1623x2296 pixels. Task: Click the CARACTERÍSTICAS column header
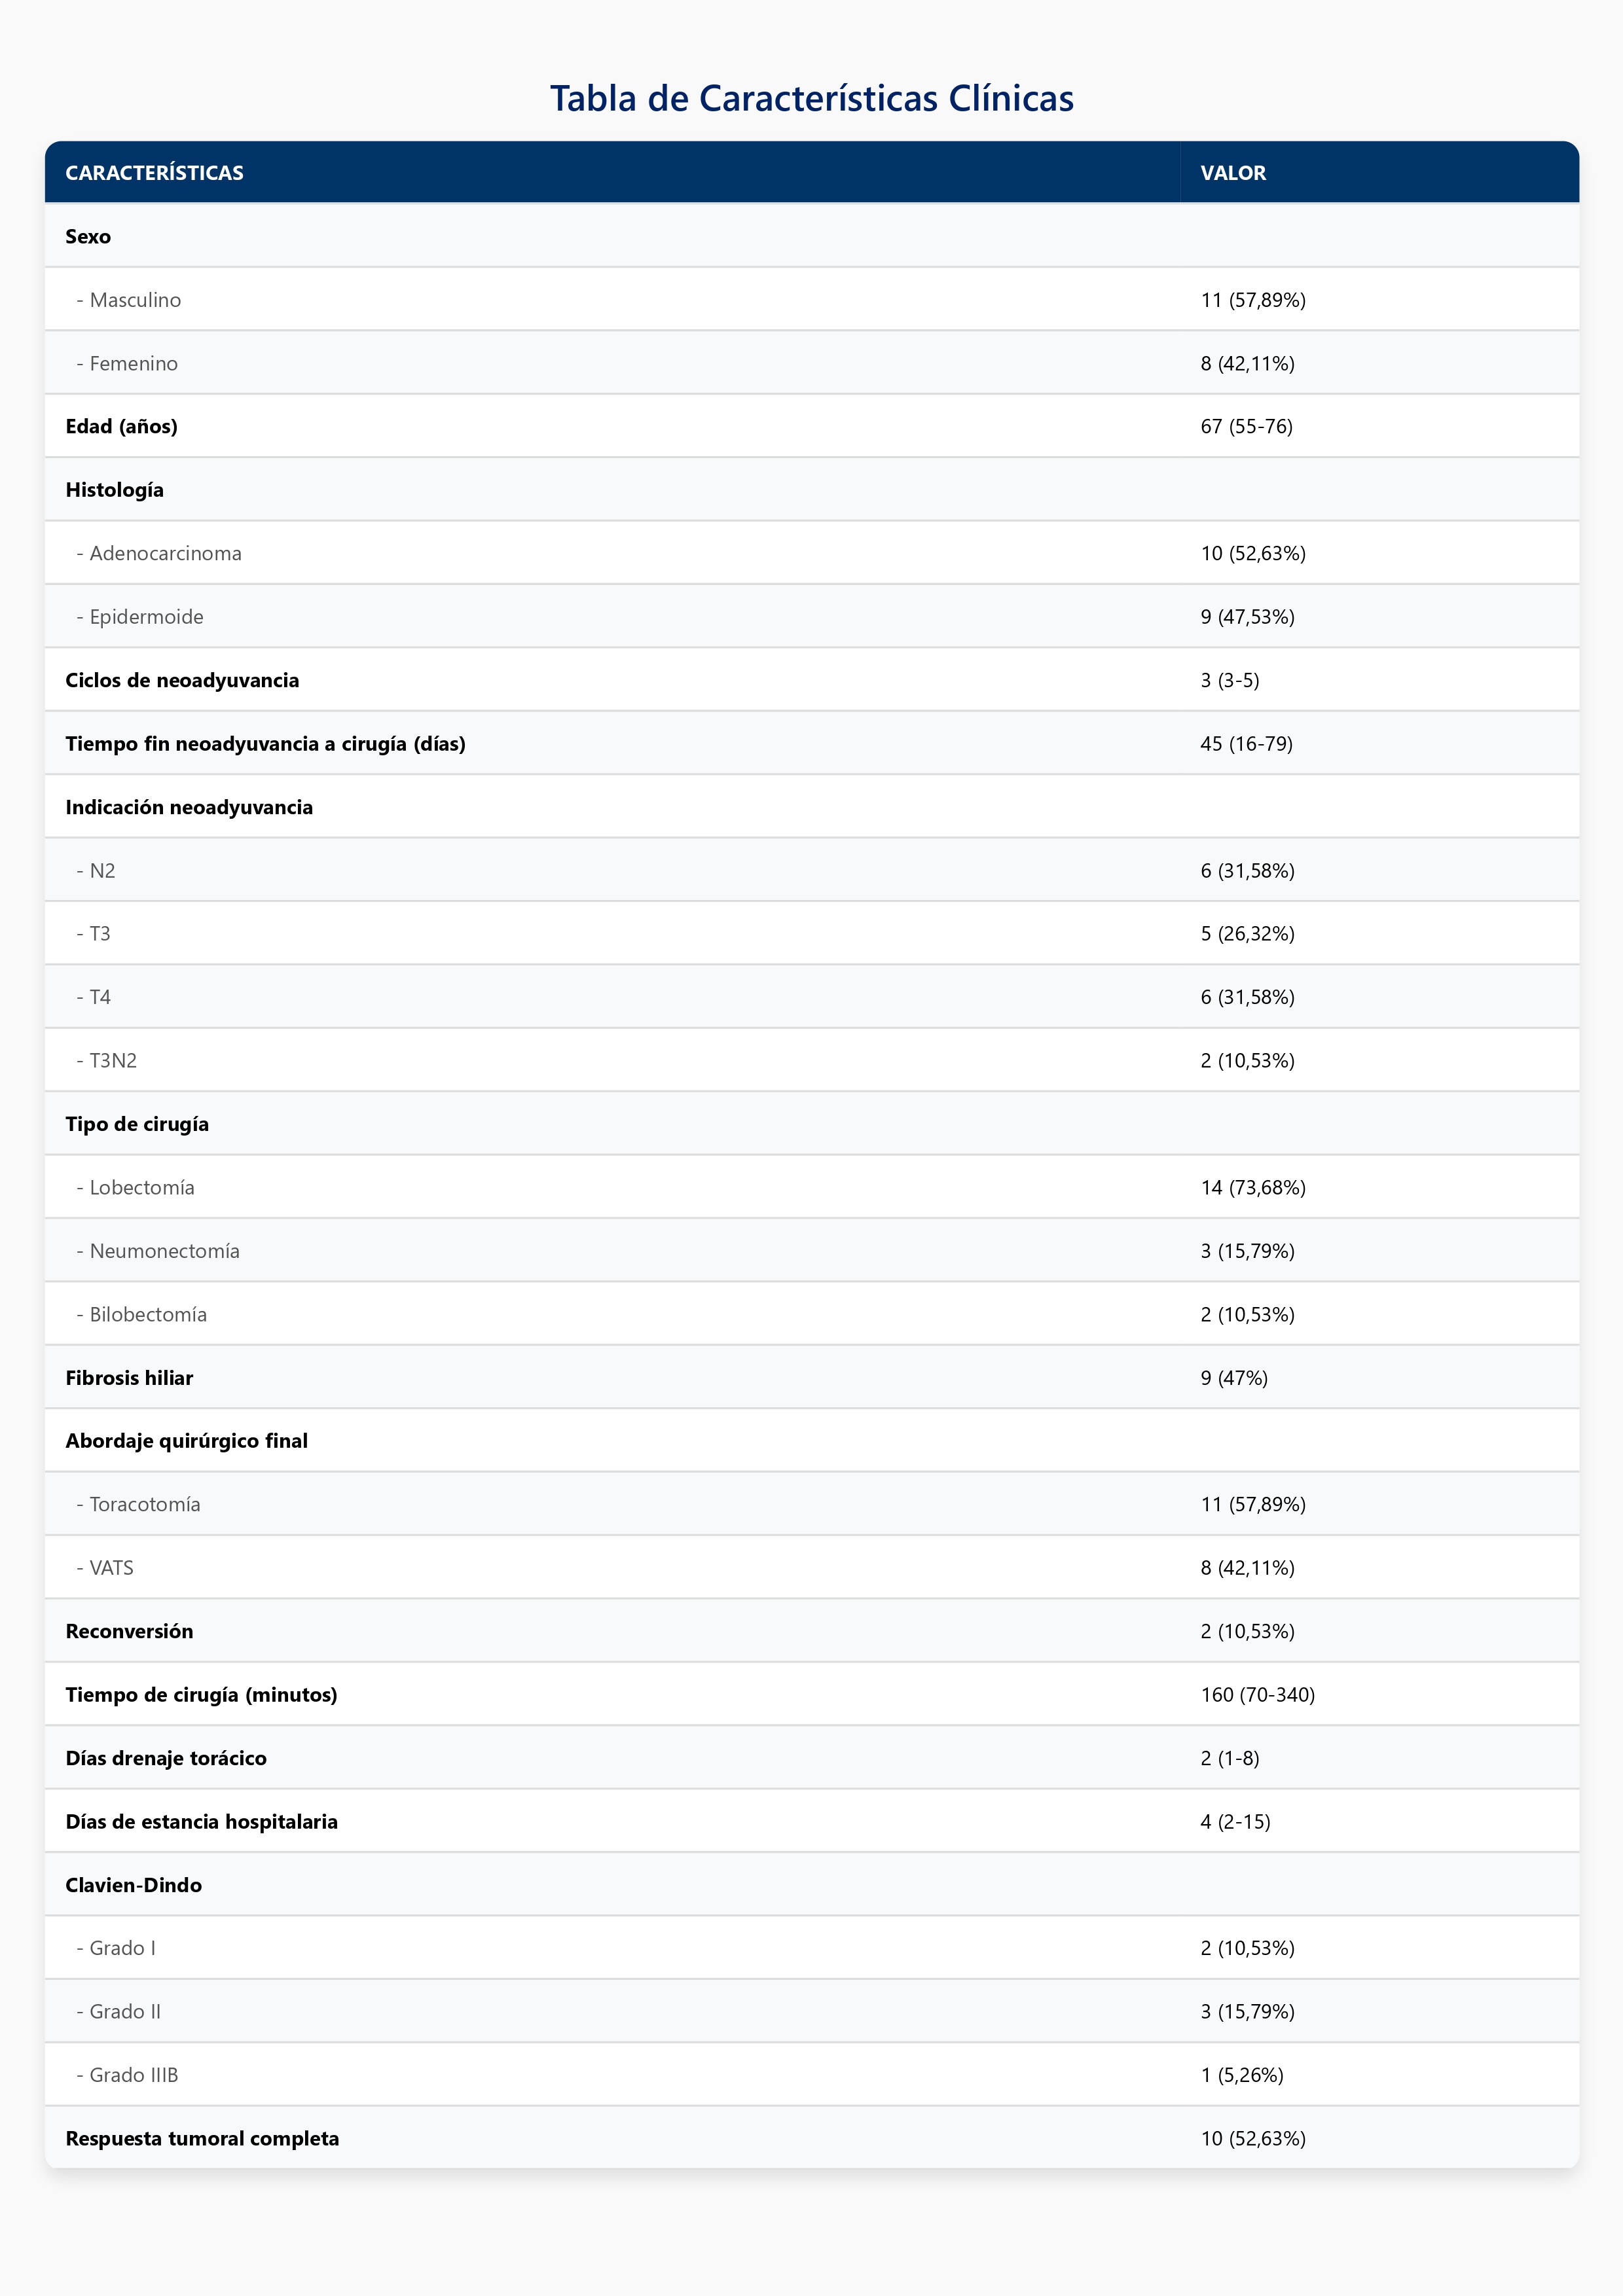point(154,173)
